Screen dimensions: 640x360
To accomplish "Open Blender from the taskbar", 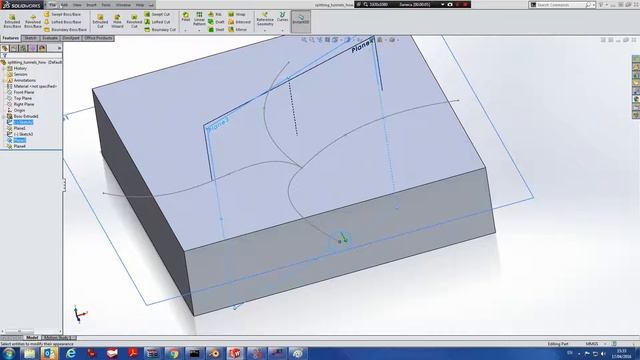I will 215,353.
